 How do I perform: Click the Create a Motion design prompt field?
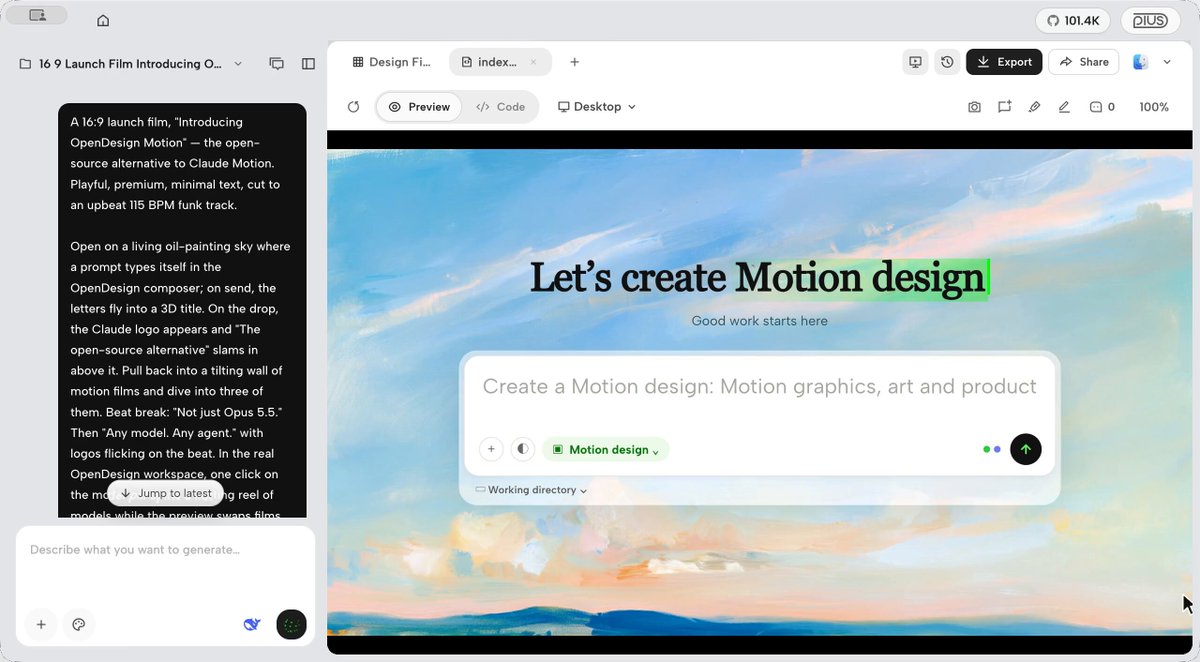coord(760,387)
